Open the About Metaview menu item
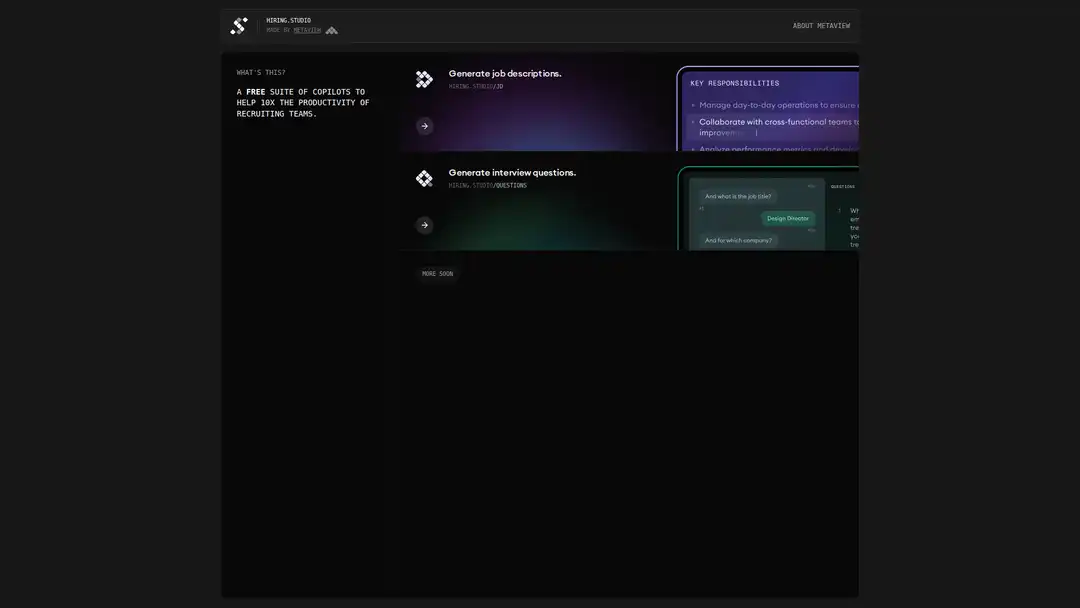Screen dimensions: 1080x608 pyautogui.click(x=821, y=25)
